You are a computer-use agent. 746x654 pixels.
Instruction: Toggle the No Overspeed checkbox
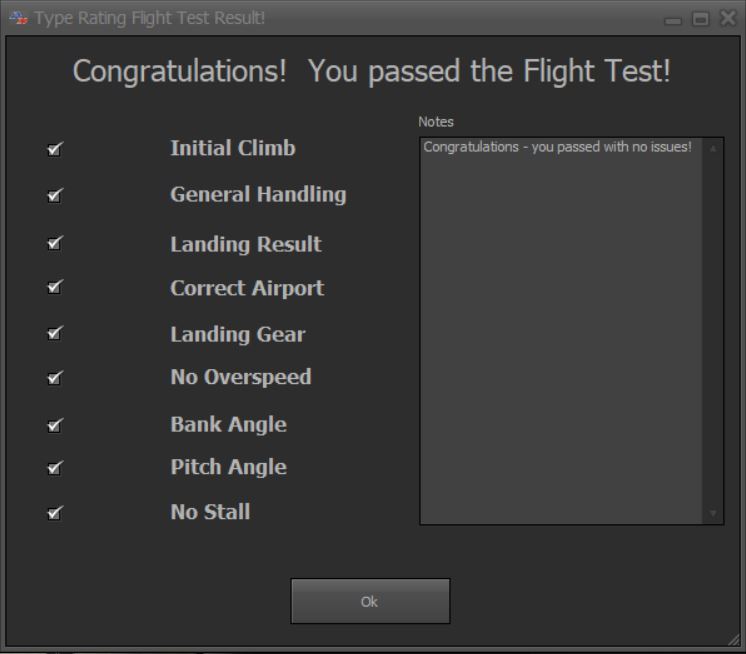click(x=54, y=378)
